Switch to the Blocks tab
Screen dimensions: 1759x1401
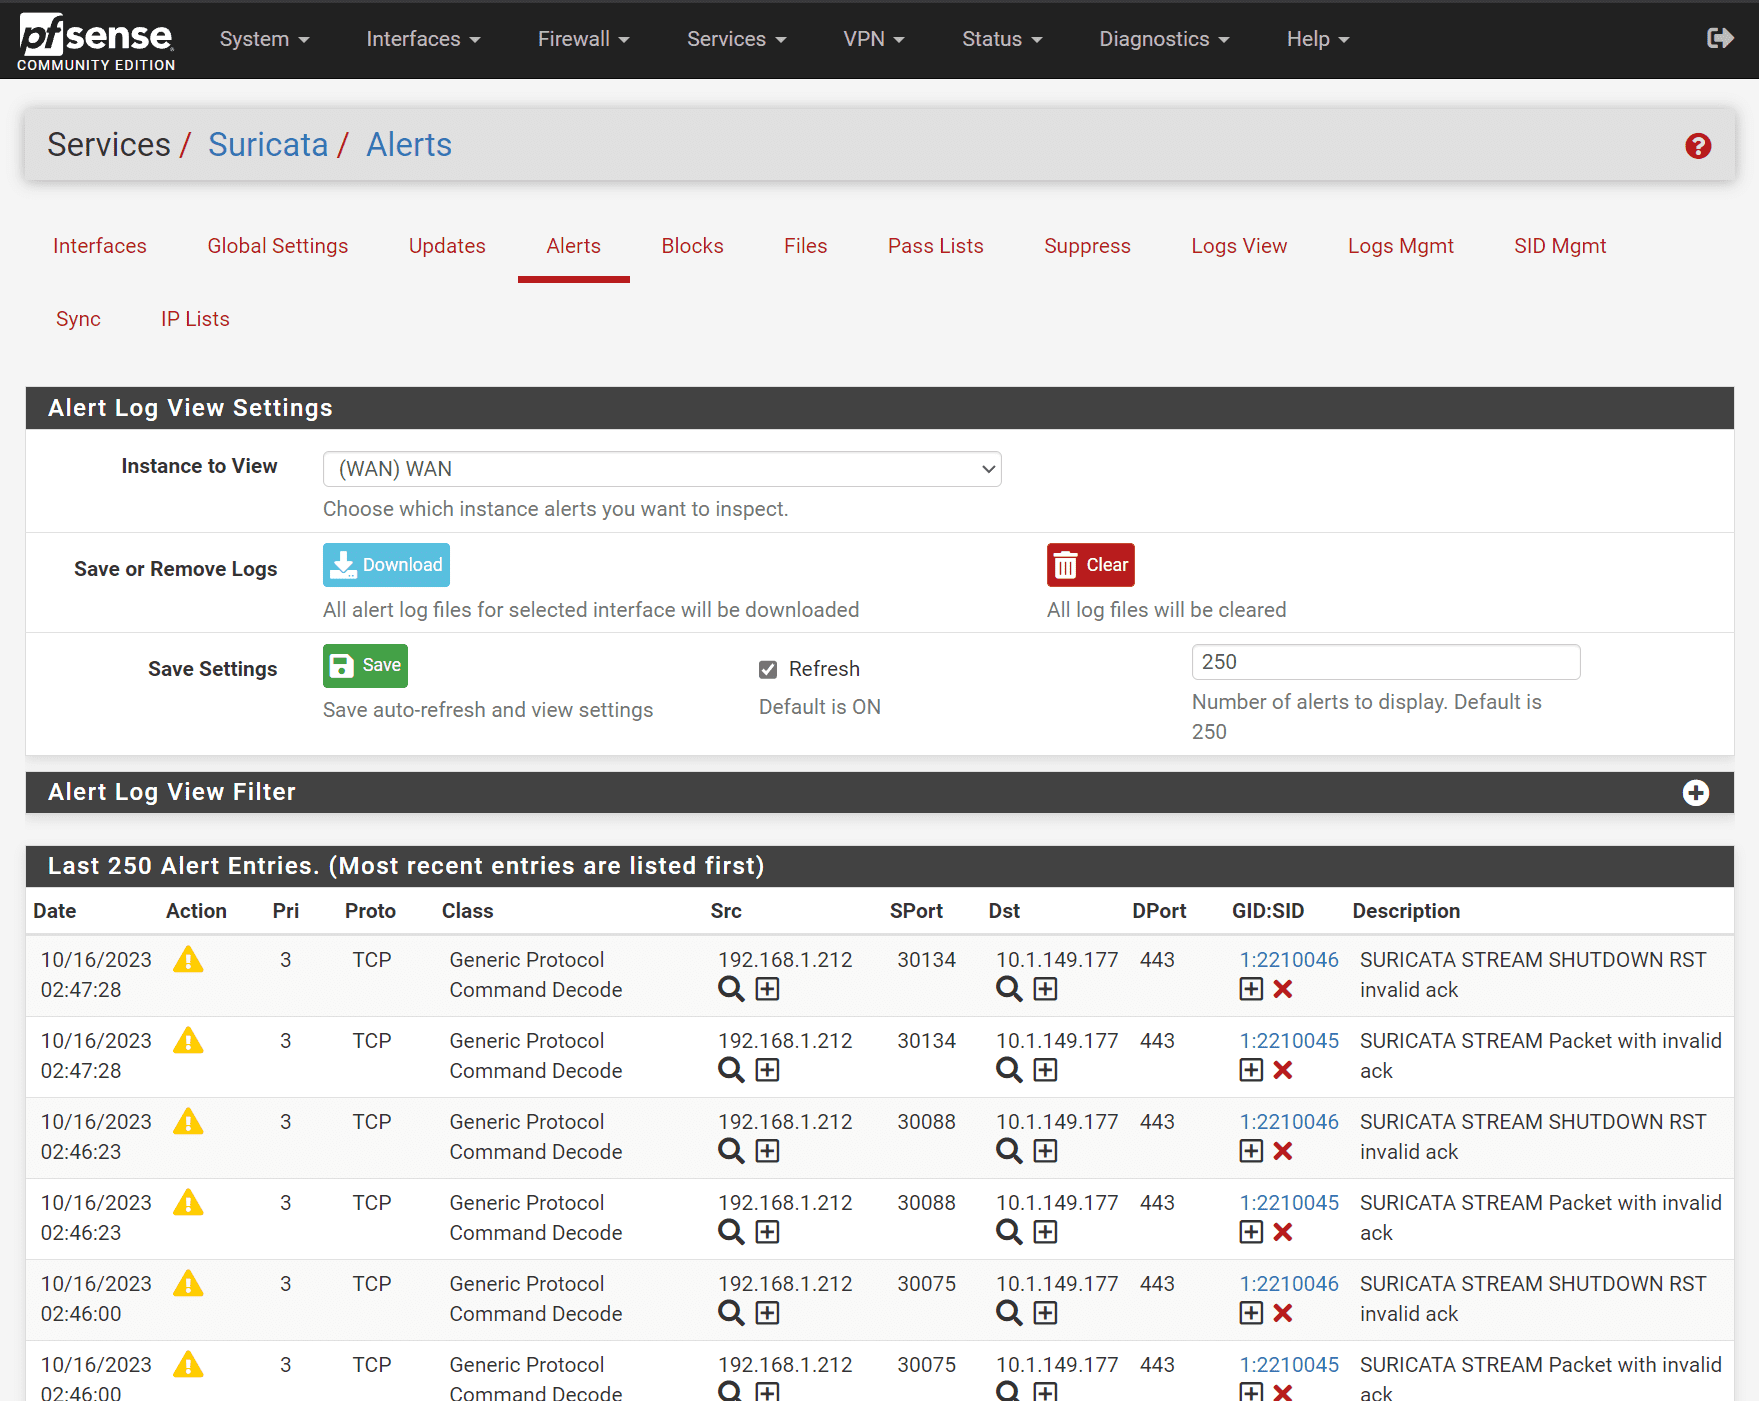pyautogui.click(x=692, y=246)
